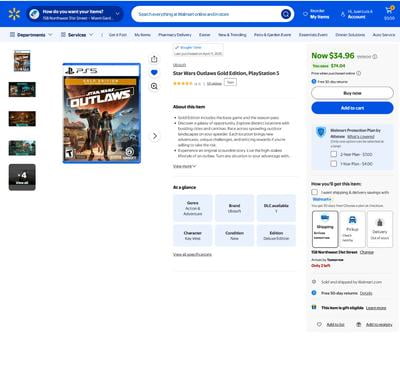The width and height of the screenshot is (400, 387).
Task: Click the share icon beside product image
Action: coord(154,59)
